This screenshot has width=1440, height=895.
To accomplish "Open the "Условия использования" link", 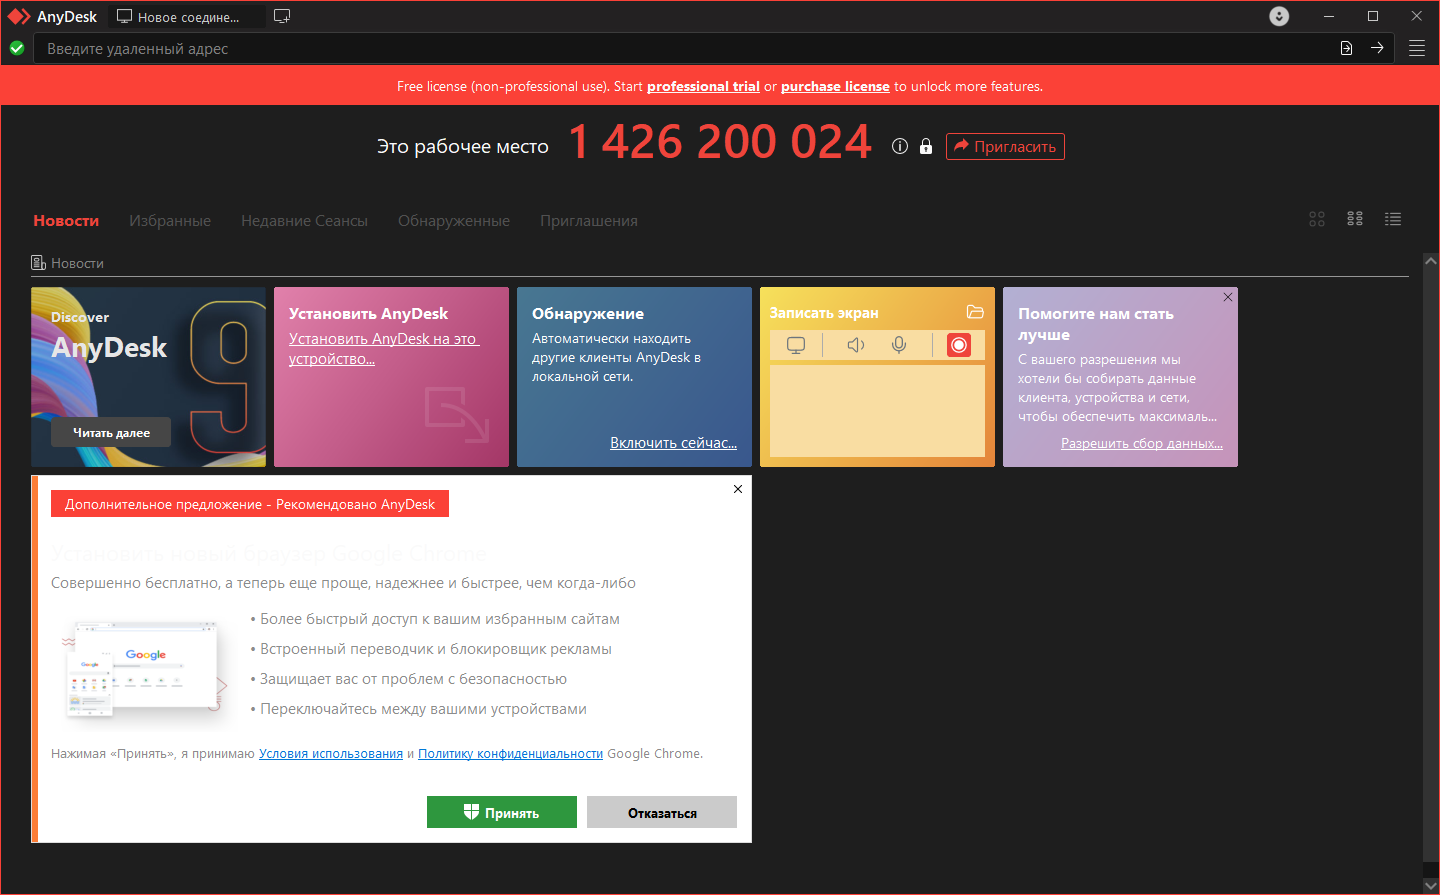I will [331, 753].
